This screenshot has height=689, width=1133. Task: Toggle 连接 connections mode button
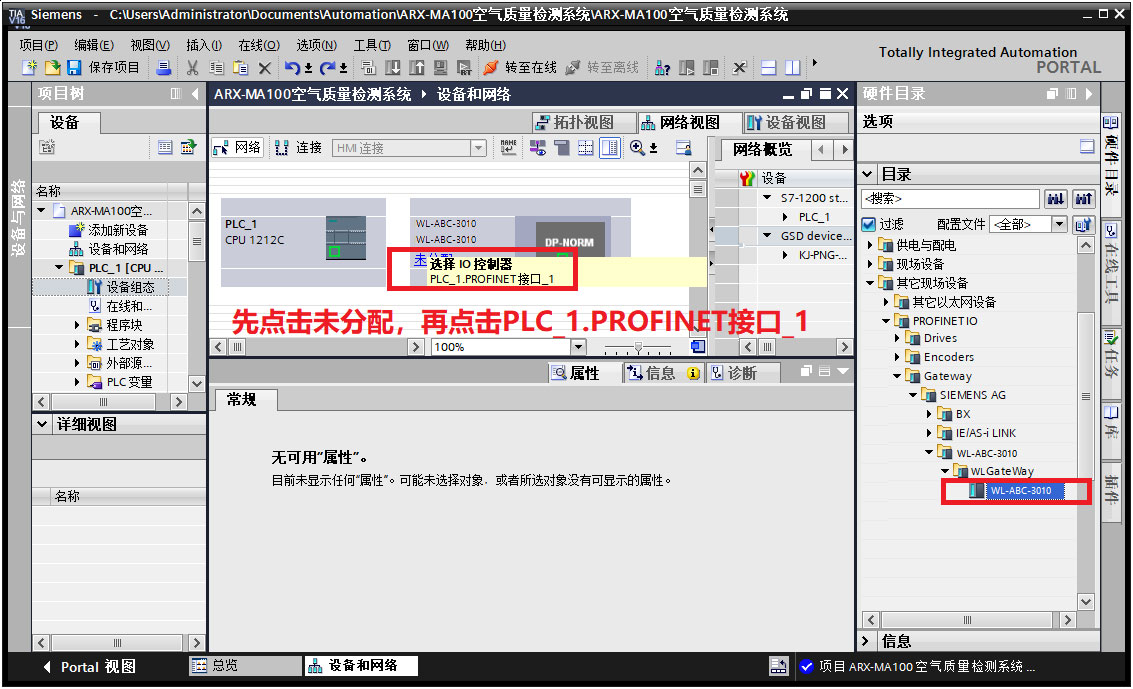[x=298, y=147]
